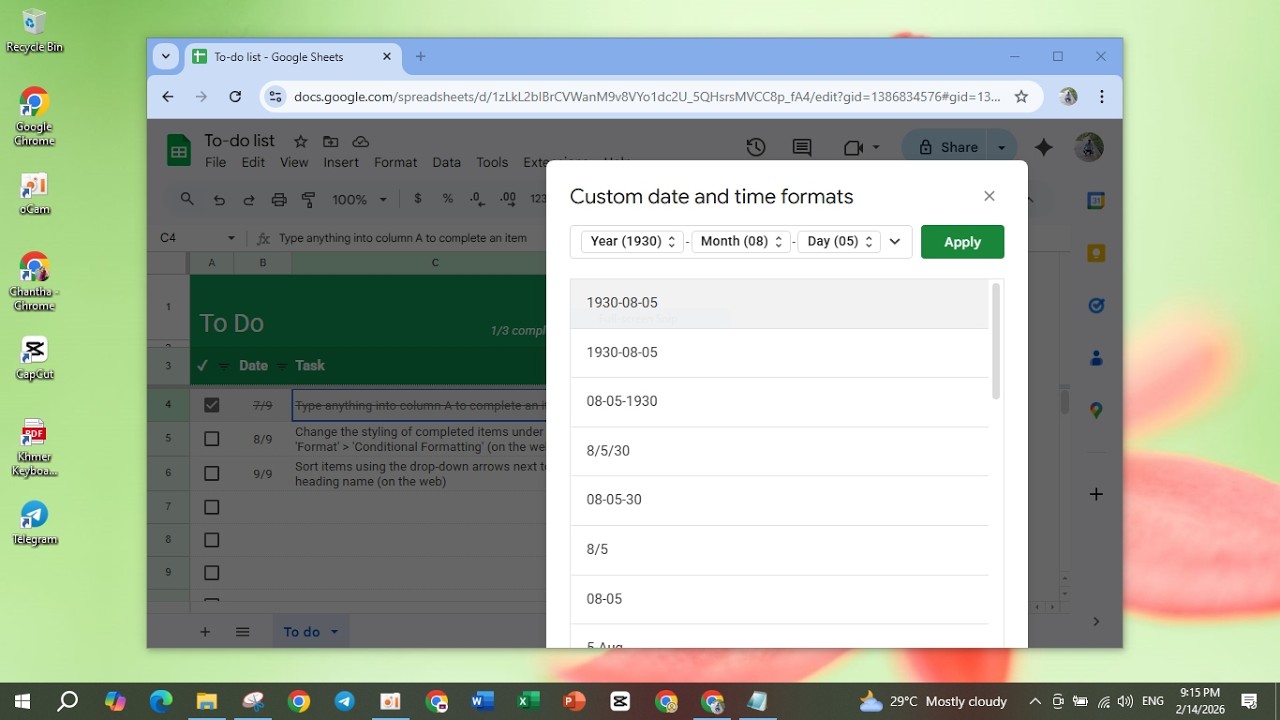The height and width of the screenshot is (720, 1280).
Task: Tick the checkbox in row 6
Action: tap(211, 473)
